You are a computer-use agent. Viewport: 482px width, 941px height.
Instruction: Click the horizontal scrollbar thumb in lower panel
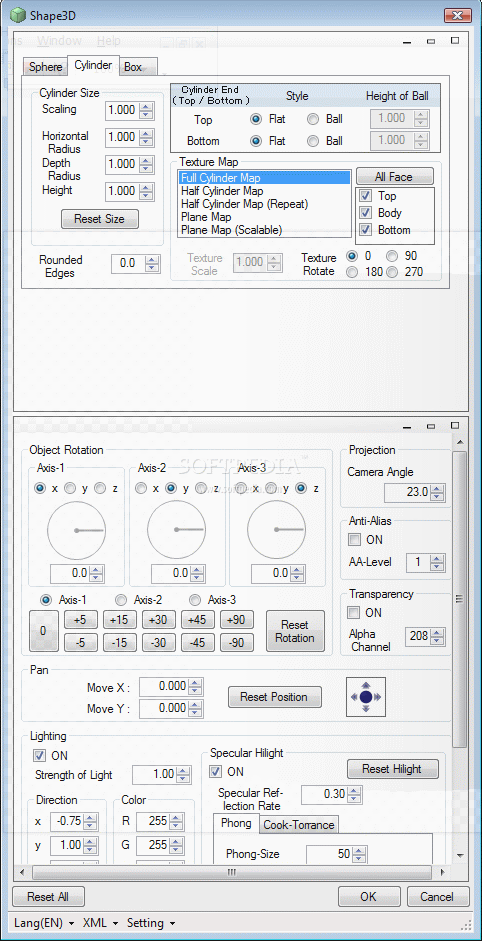point(232,871)
